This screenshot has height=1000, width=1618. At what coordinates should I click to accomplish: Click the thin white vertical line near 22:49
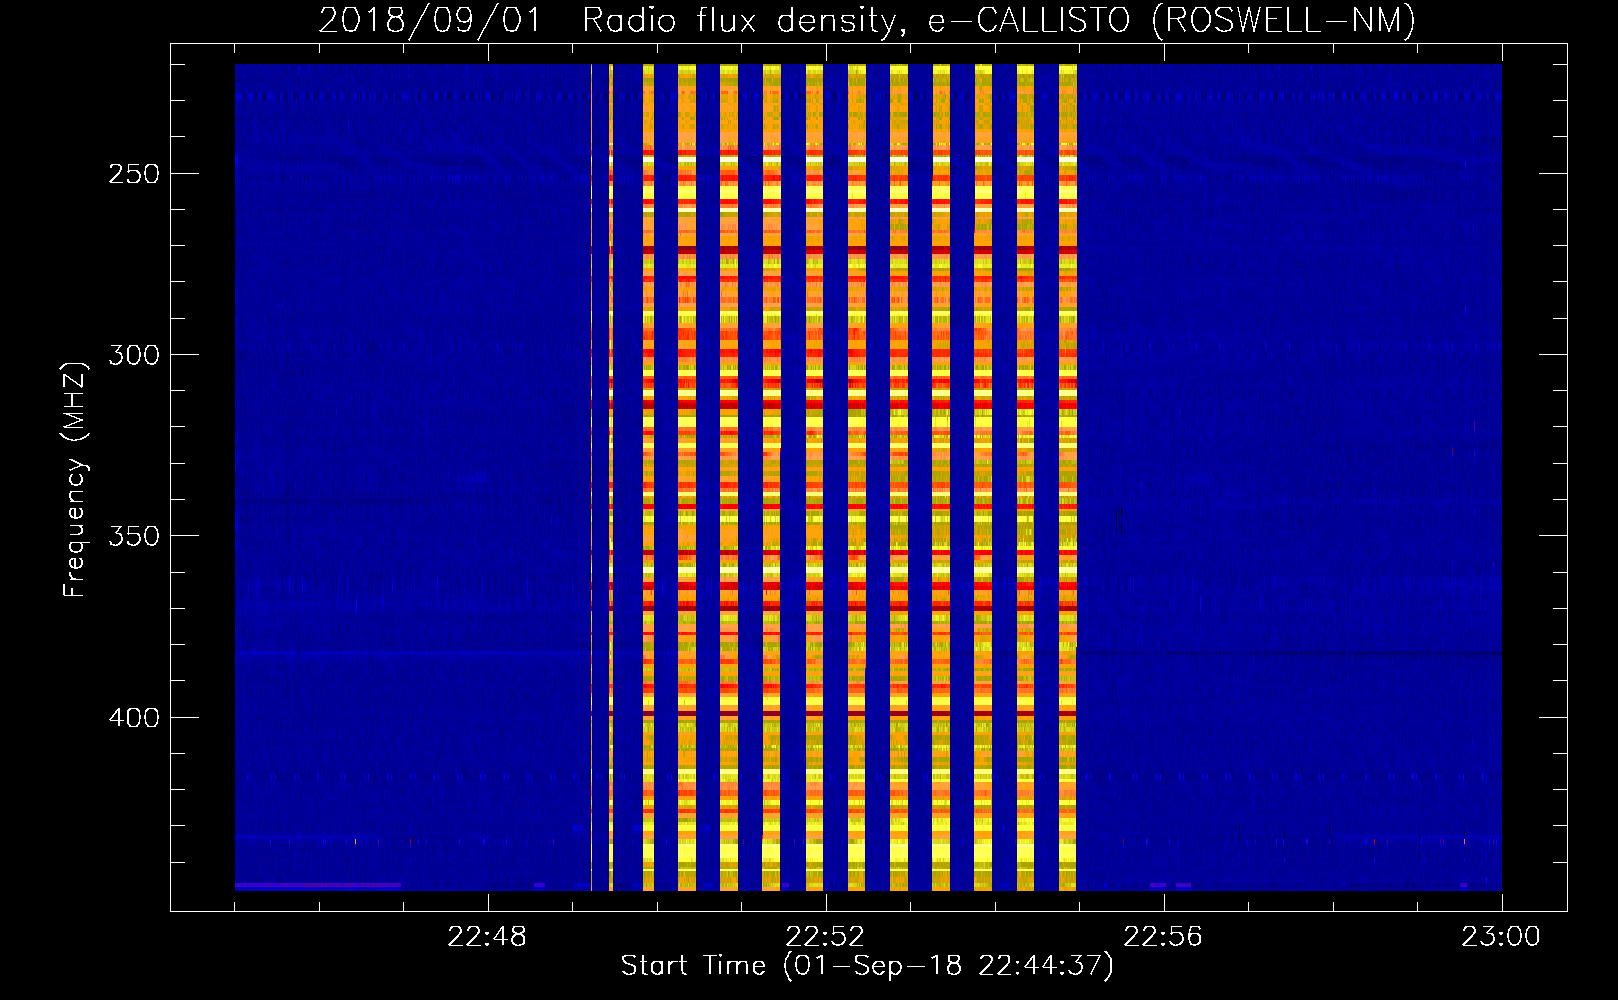point(591,477)
